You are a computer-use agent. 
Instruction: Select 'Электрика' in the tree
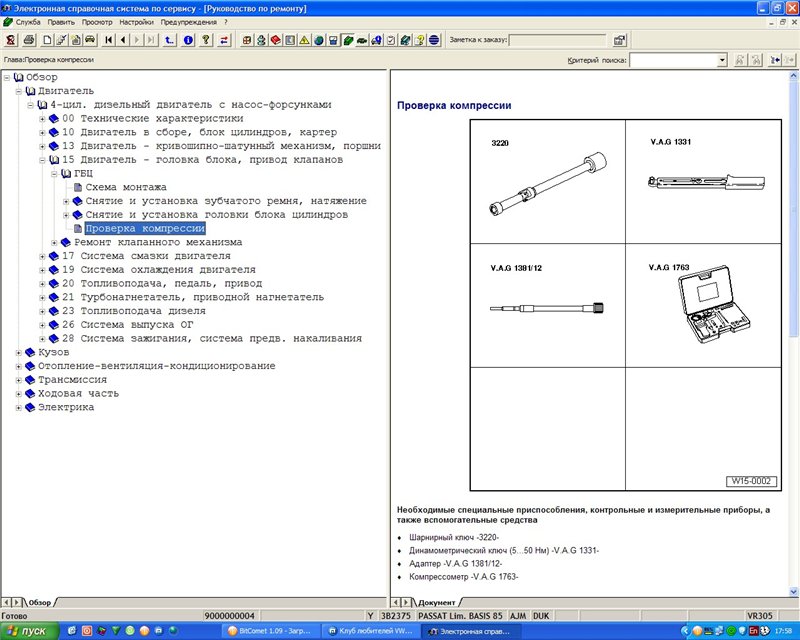tap(66, 408)
